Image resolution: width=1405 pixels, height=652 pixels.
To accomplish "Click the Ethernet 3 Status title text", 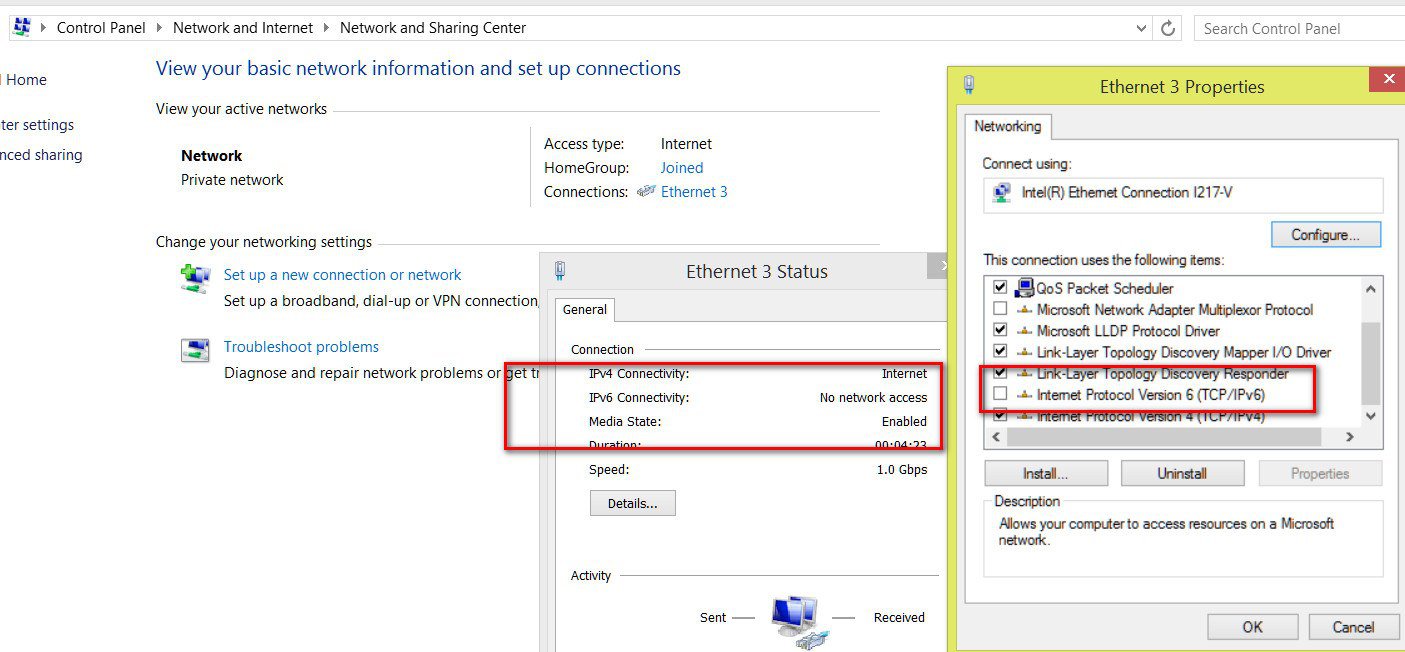I will [757, 271].
